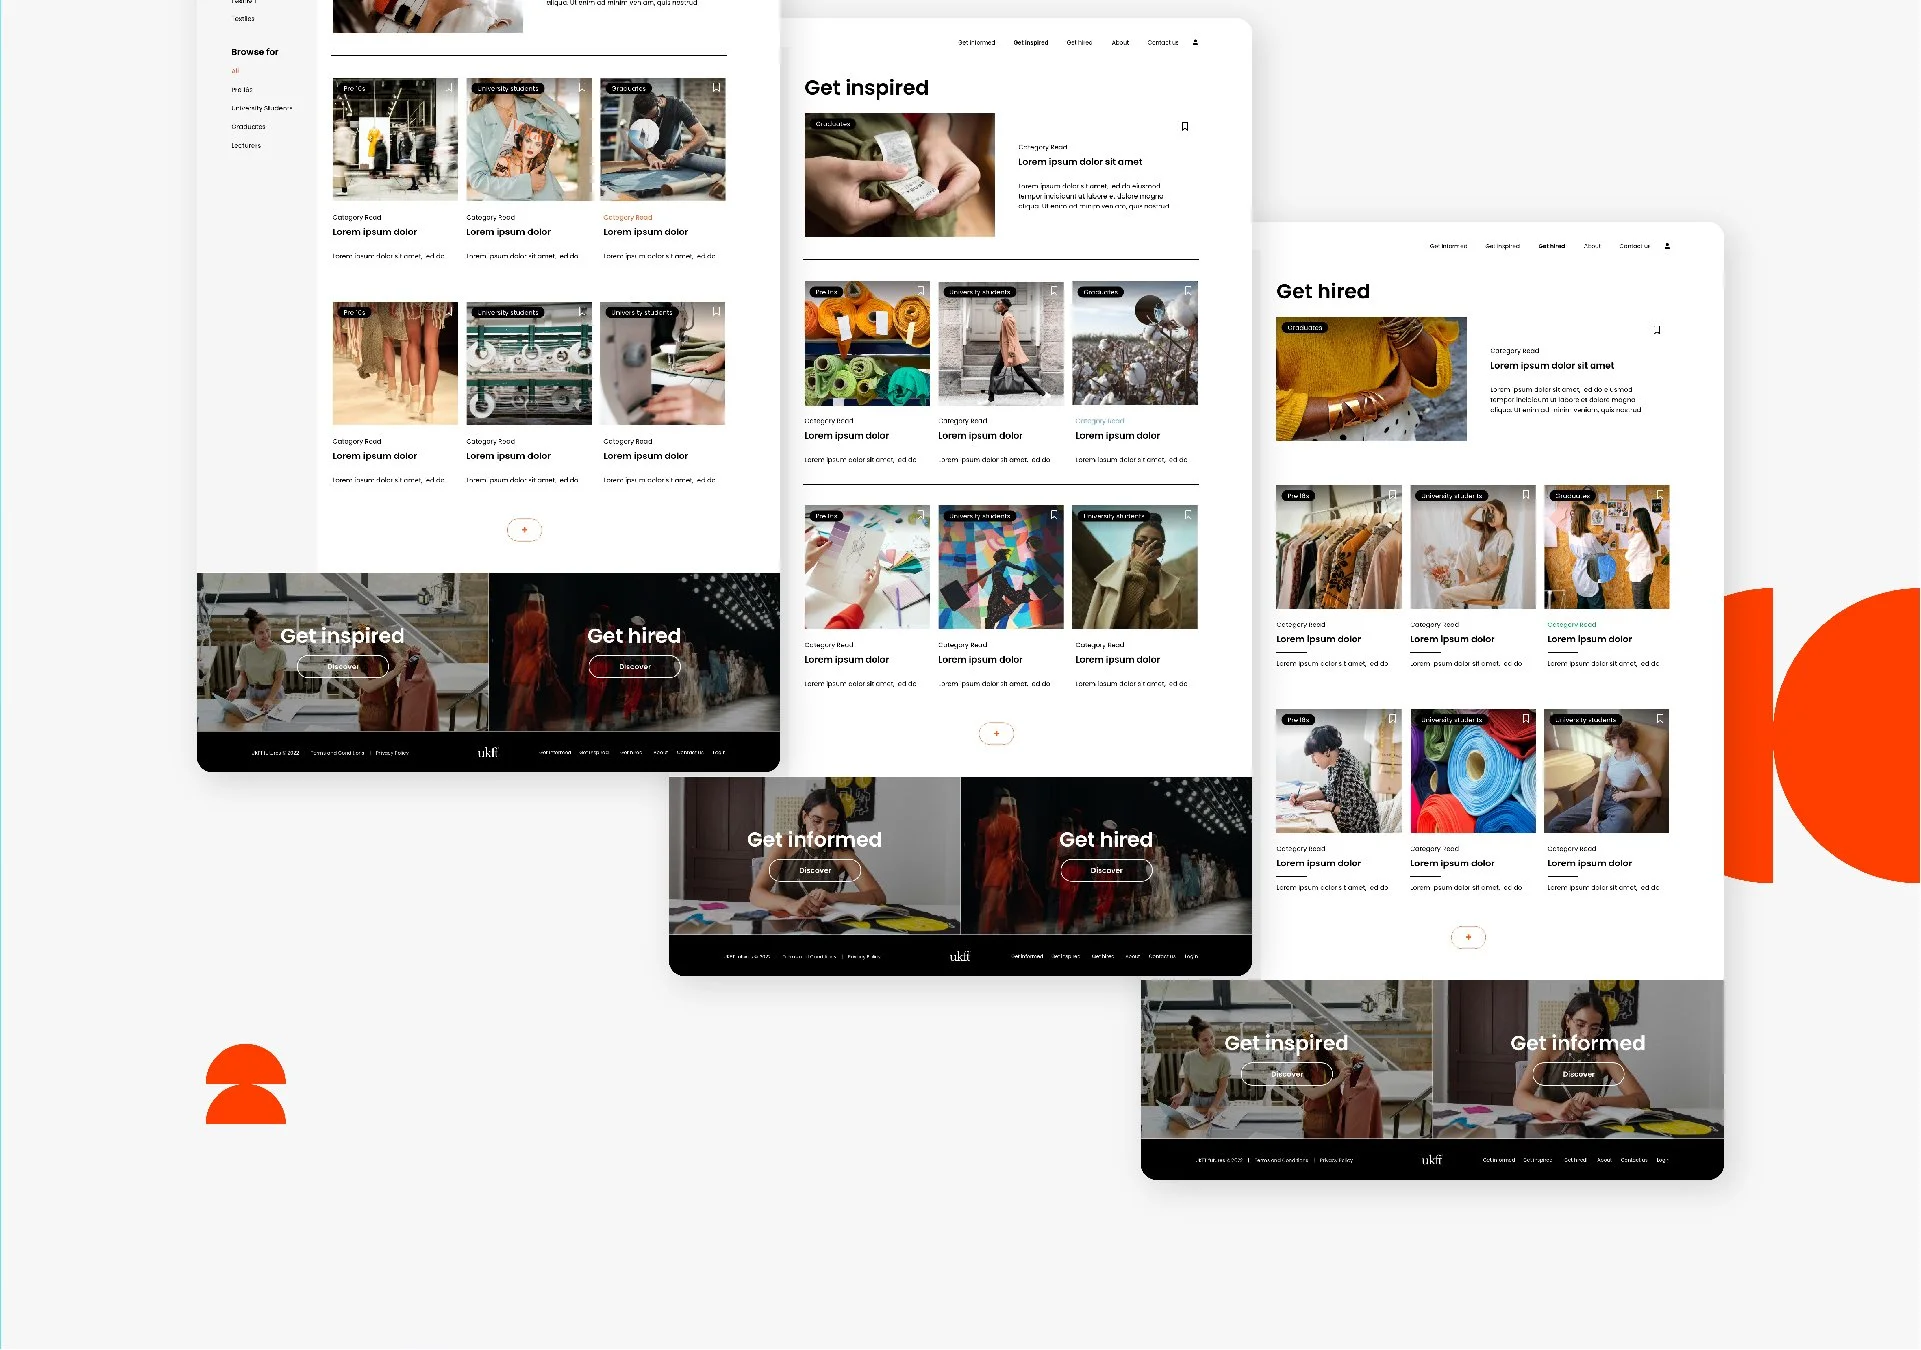Click Discover under Get informed on middle page
The image size is (1921, 1350).
coord(815,871)
